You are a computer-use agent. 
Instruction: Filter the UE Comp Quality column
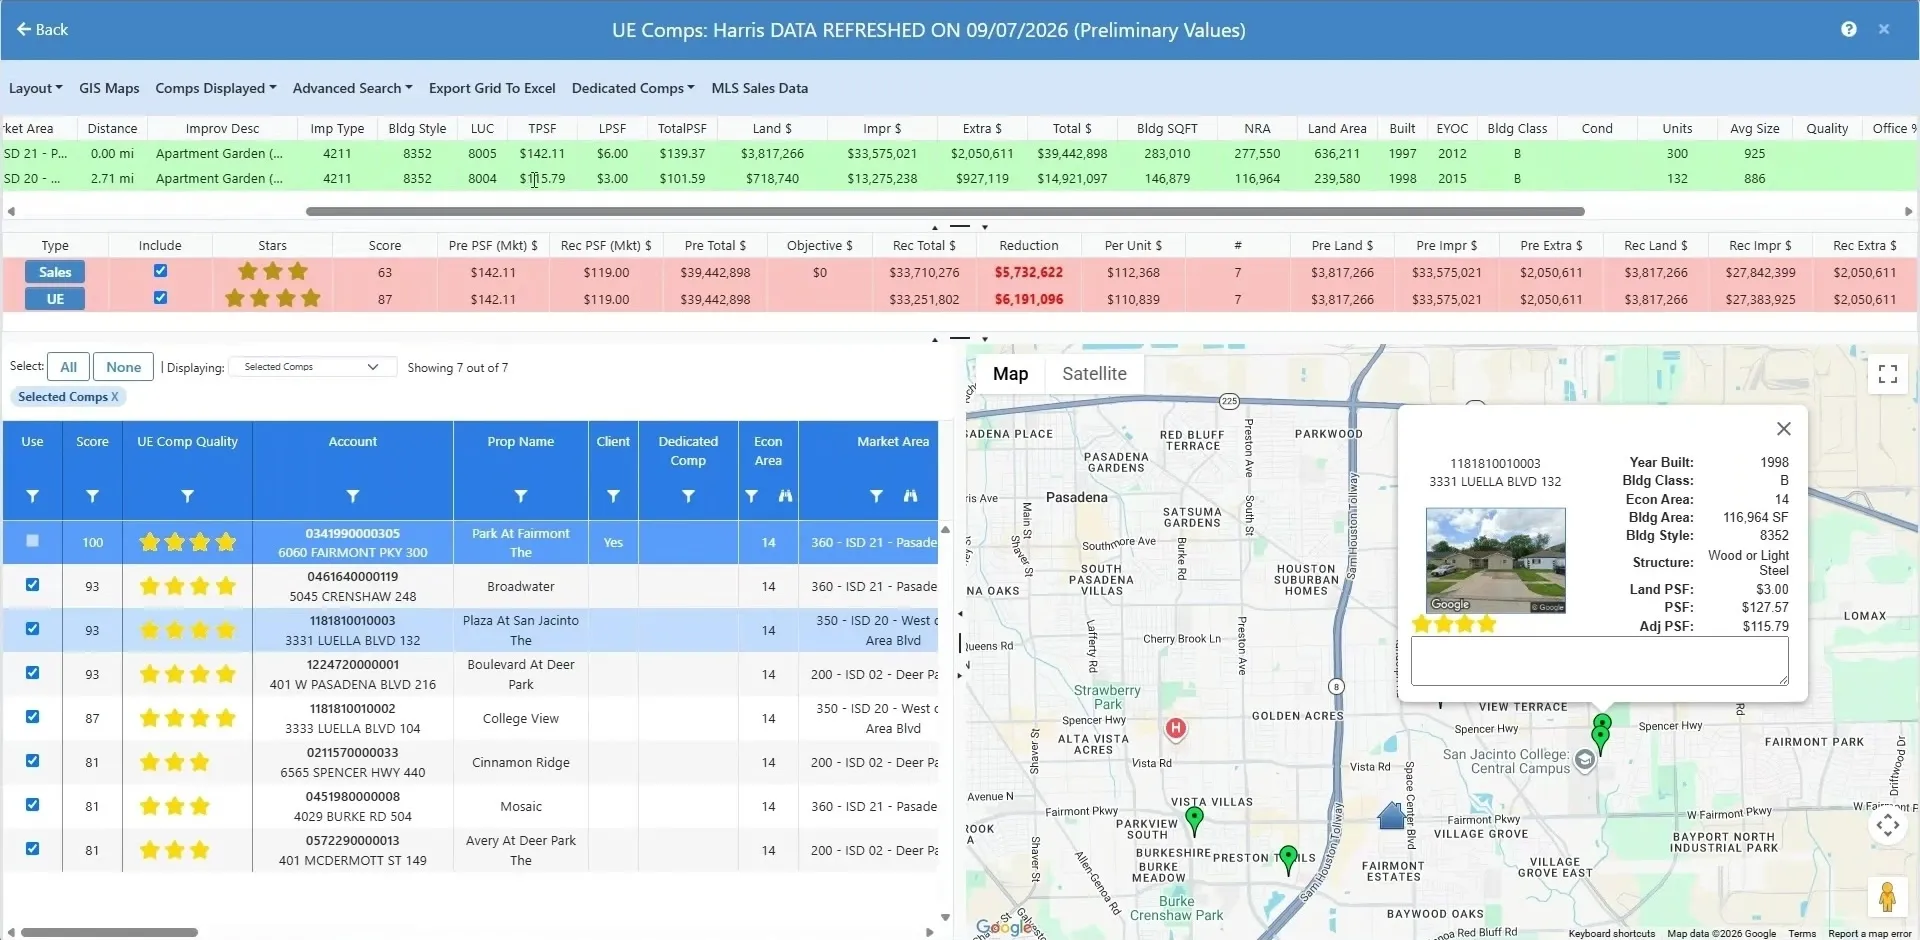click(x=187, y=496)
